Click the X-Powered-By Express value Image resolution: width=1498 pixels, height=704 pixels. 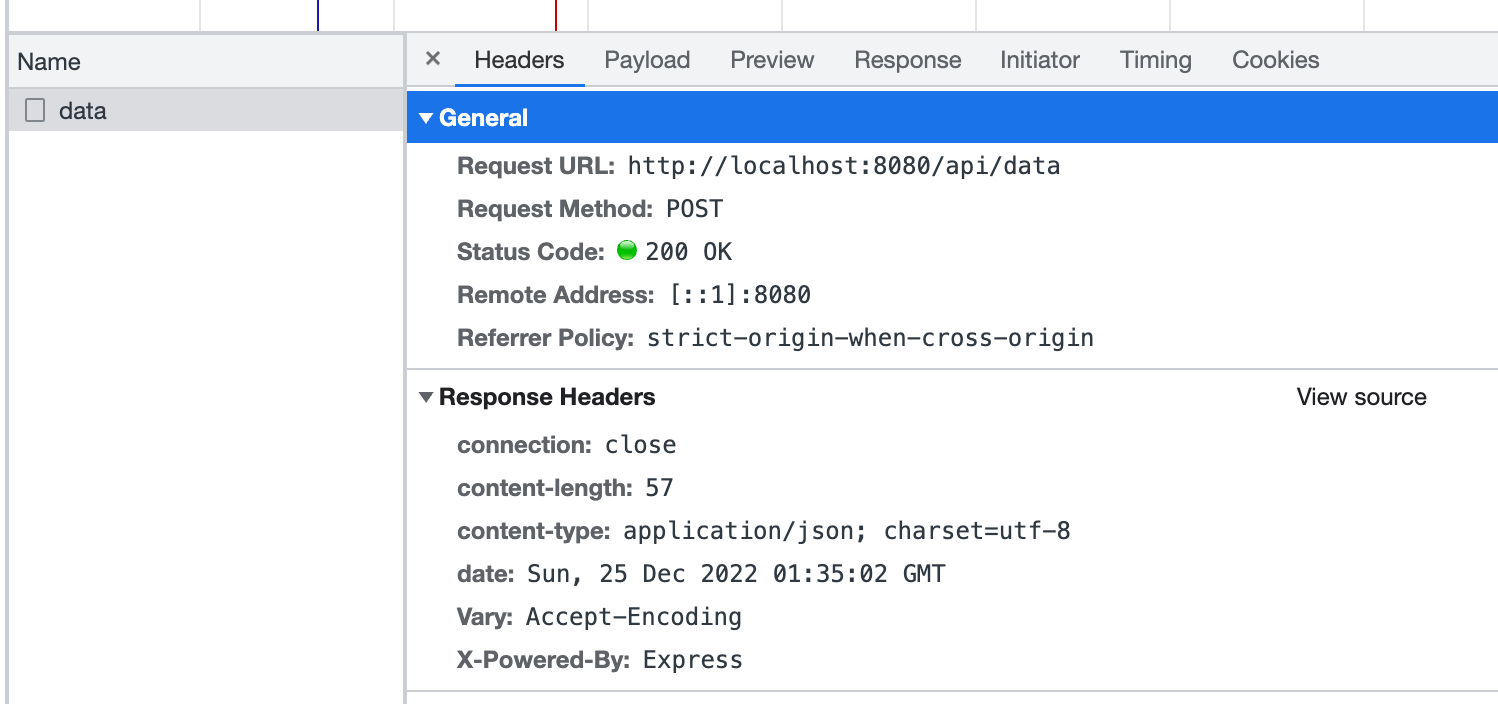(692, 660)
